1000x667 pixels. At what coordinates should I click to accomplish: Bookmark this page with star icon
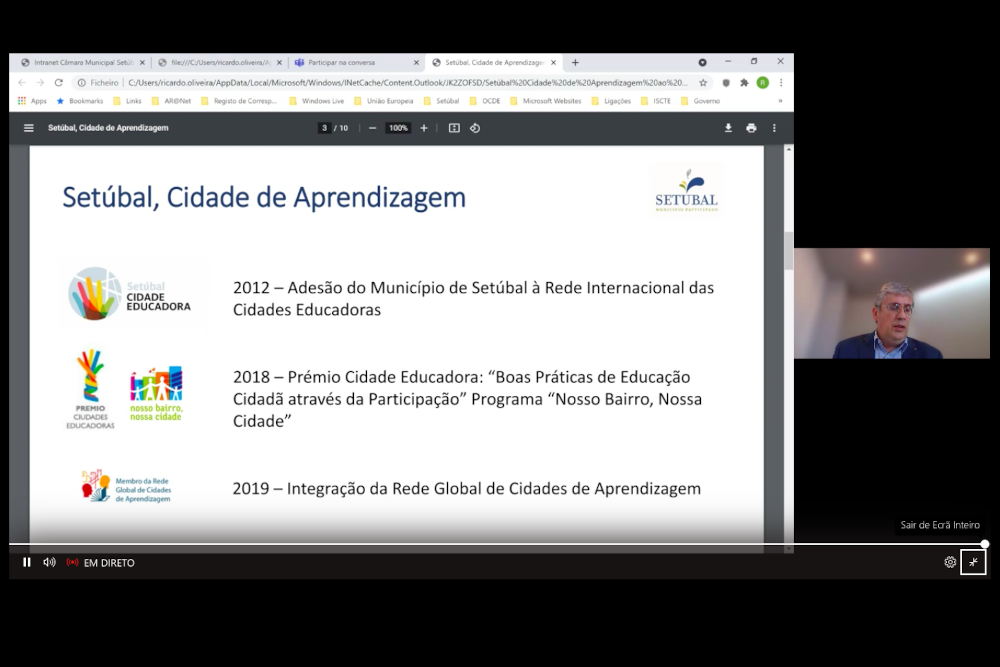703,83
